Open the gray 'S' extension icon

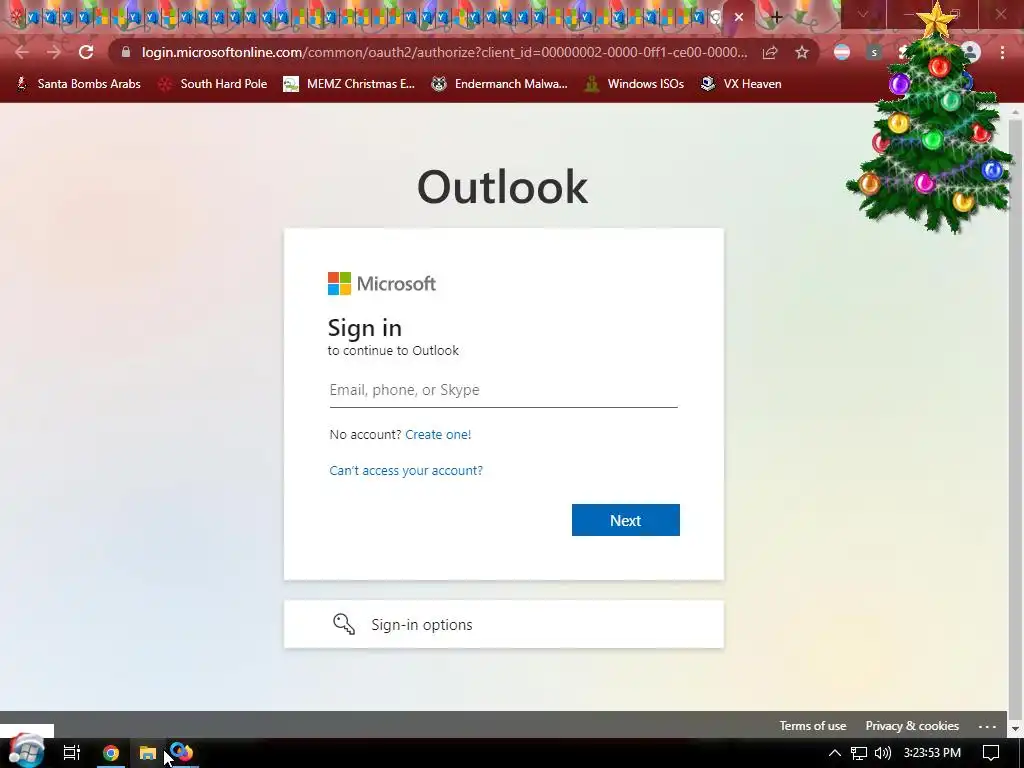point(874,52)
